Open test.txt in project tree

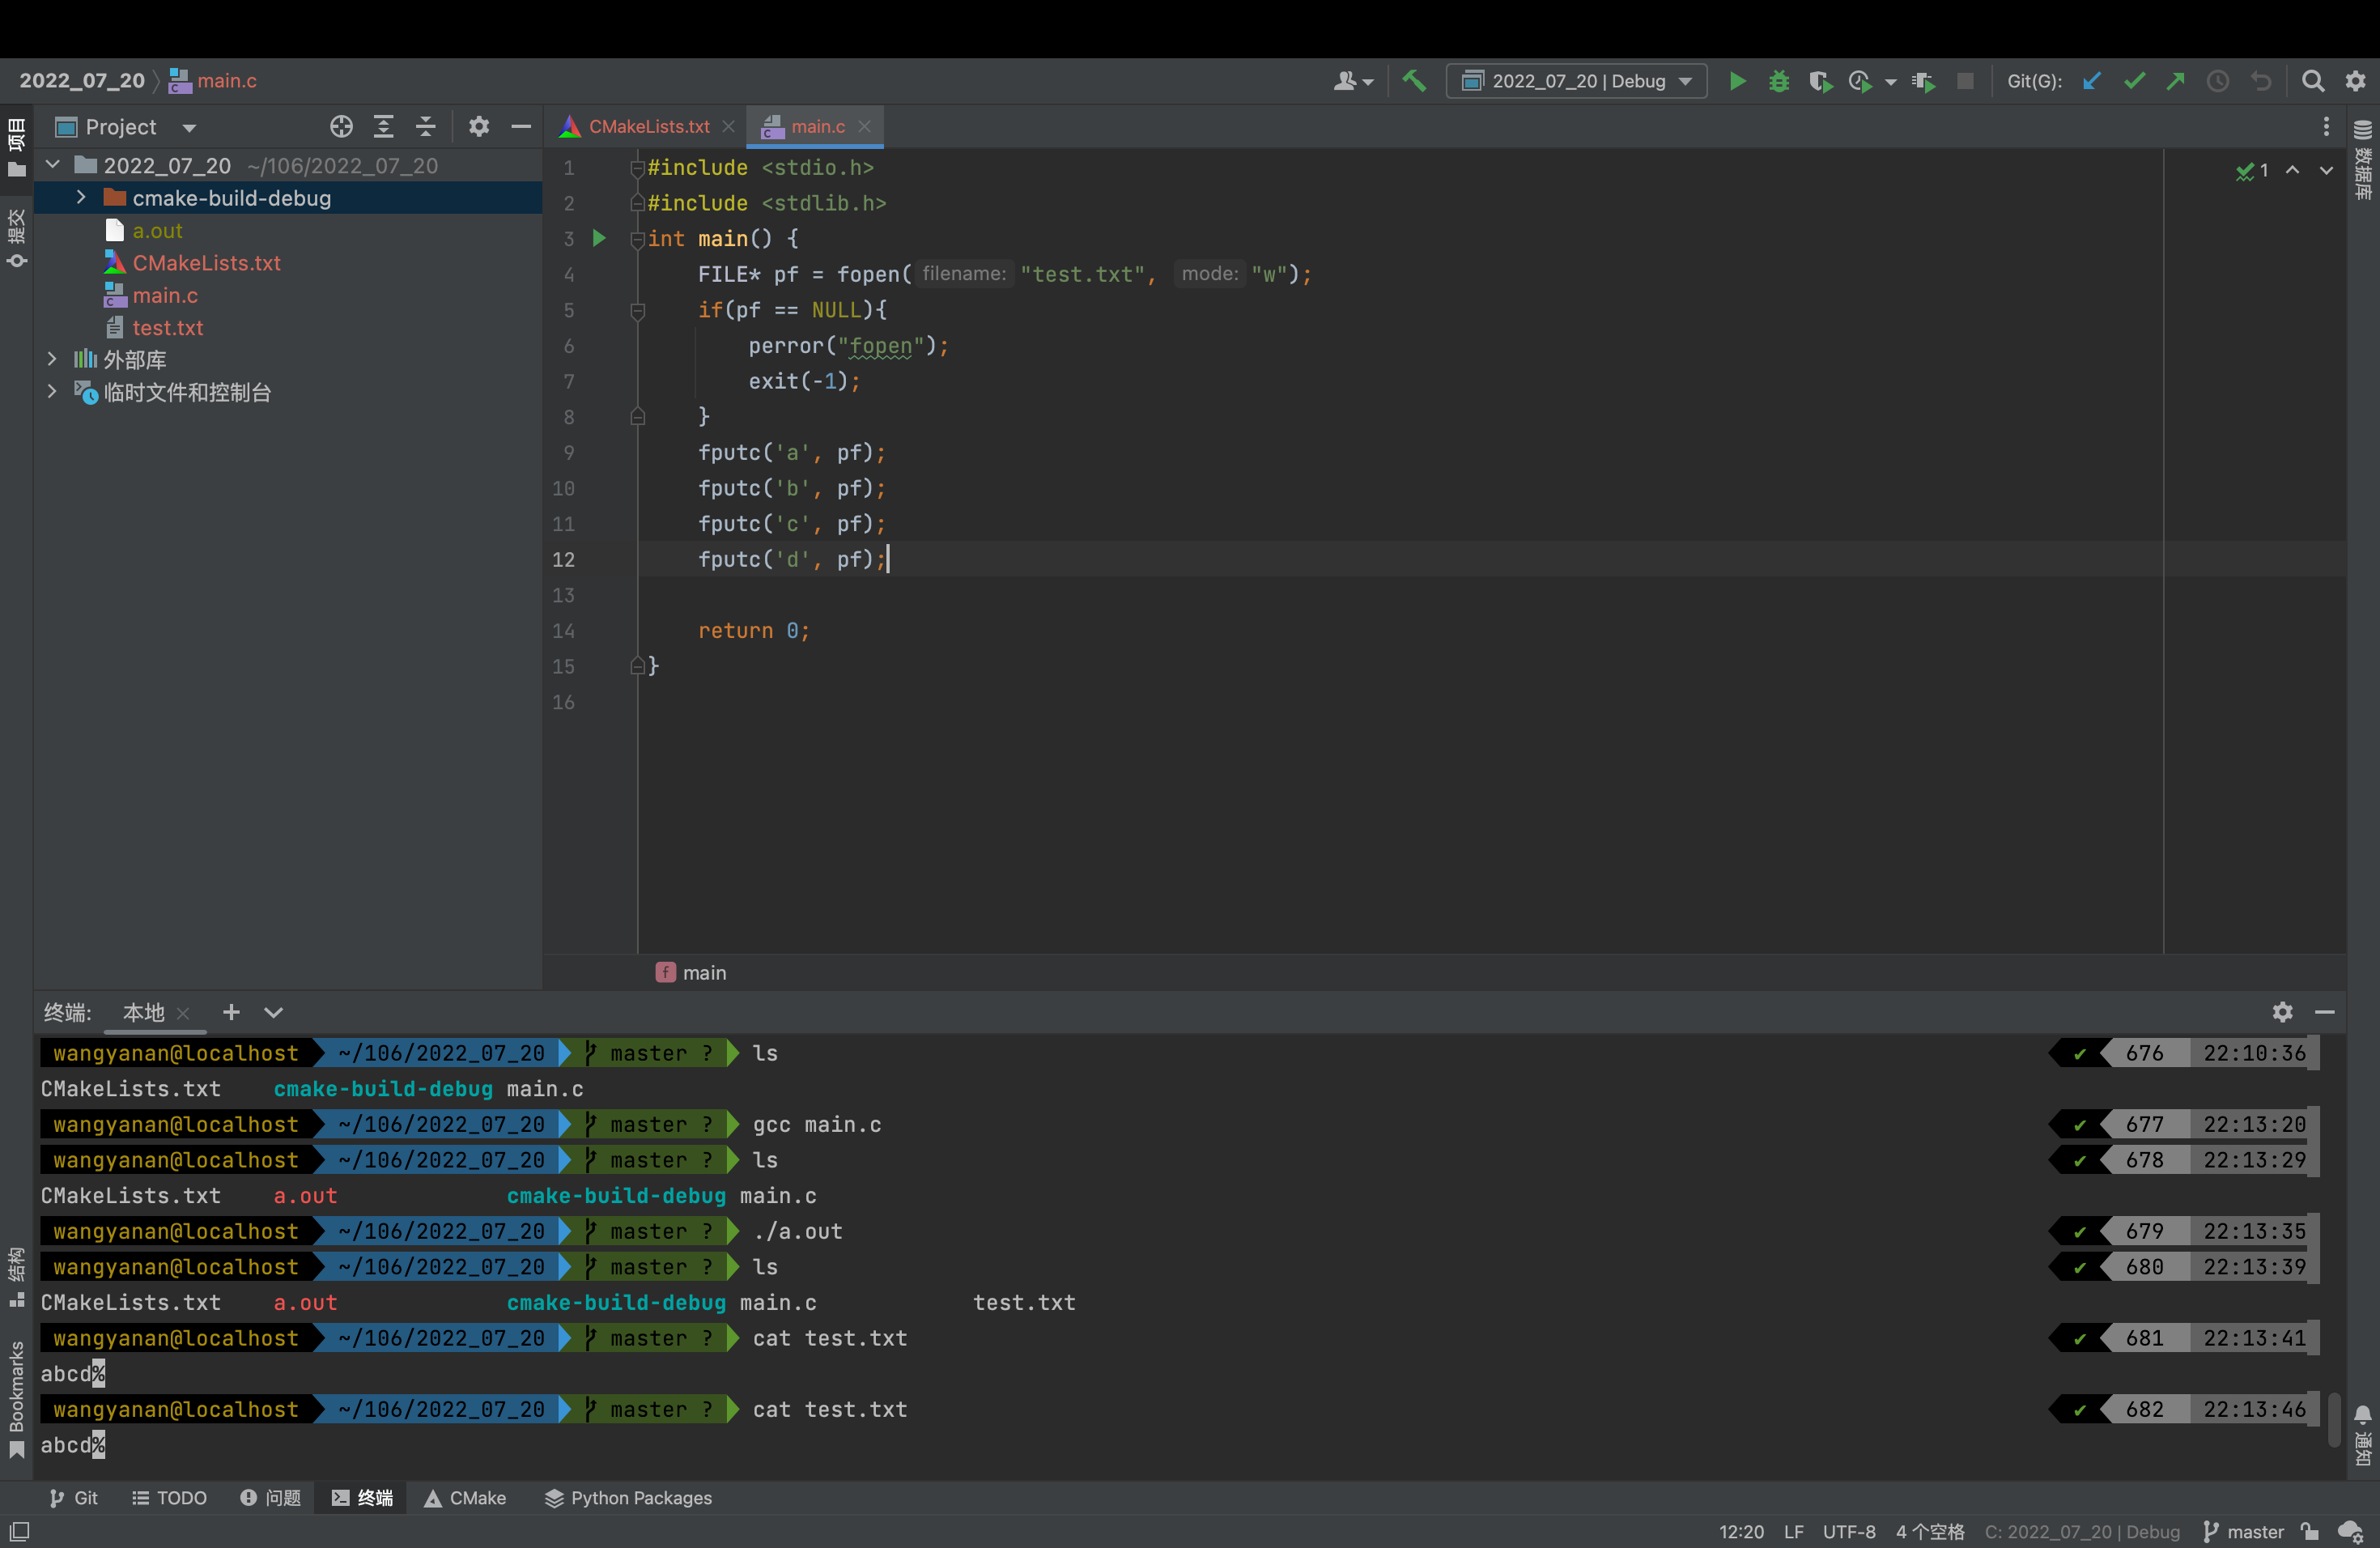pyautogui.click(x=167, y=328)
